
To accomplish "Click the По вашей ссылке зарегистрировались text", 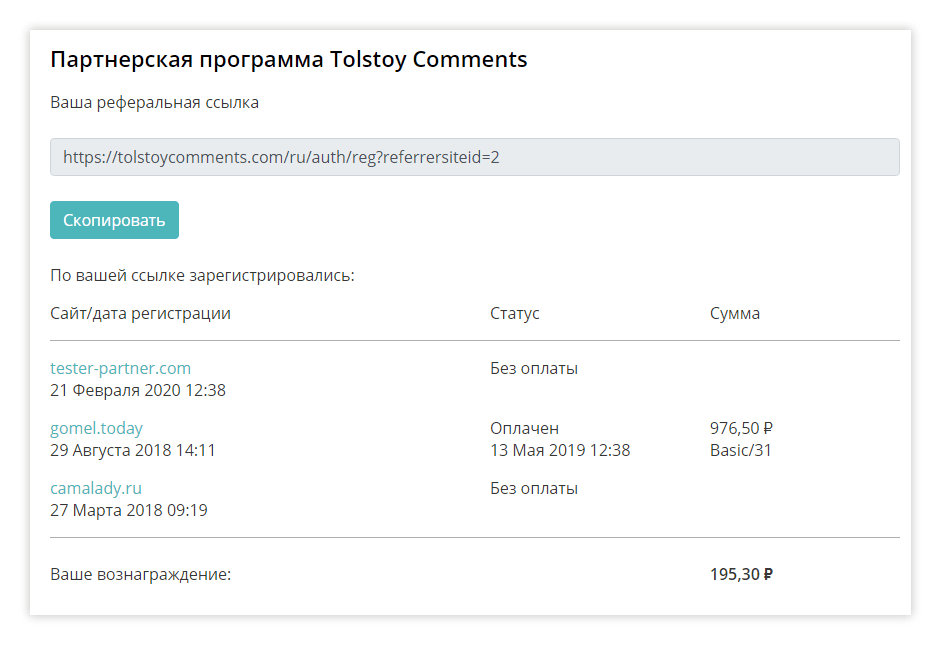I will point(203,276).
